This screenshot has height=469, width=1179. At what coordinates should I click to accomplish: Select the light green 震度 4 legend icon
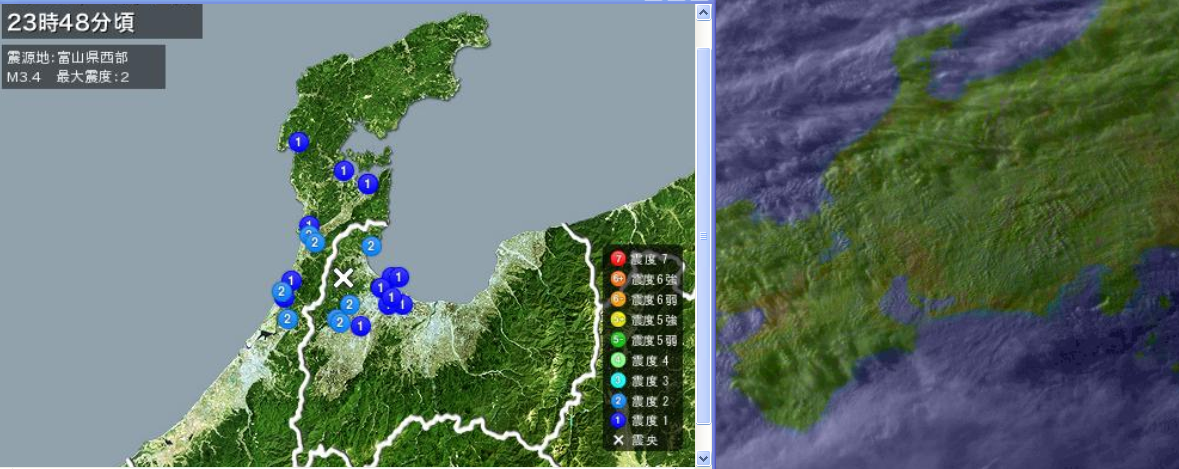point(618,360)
